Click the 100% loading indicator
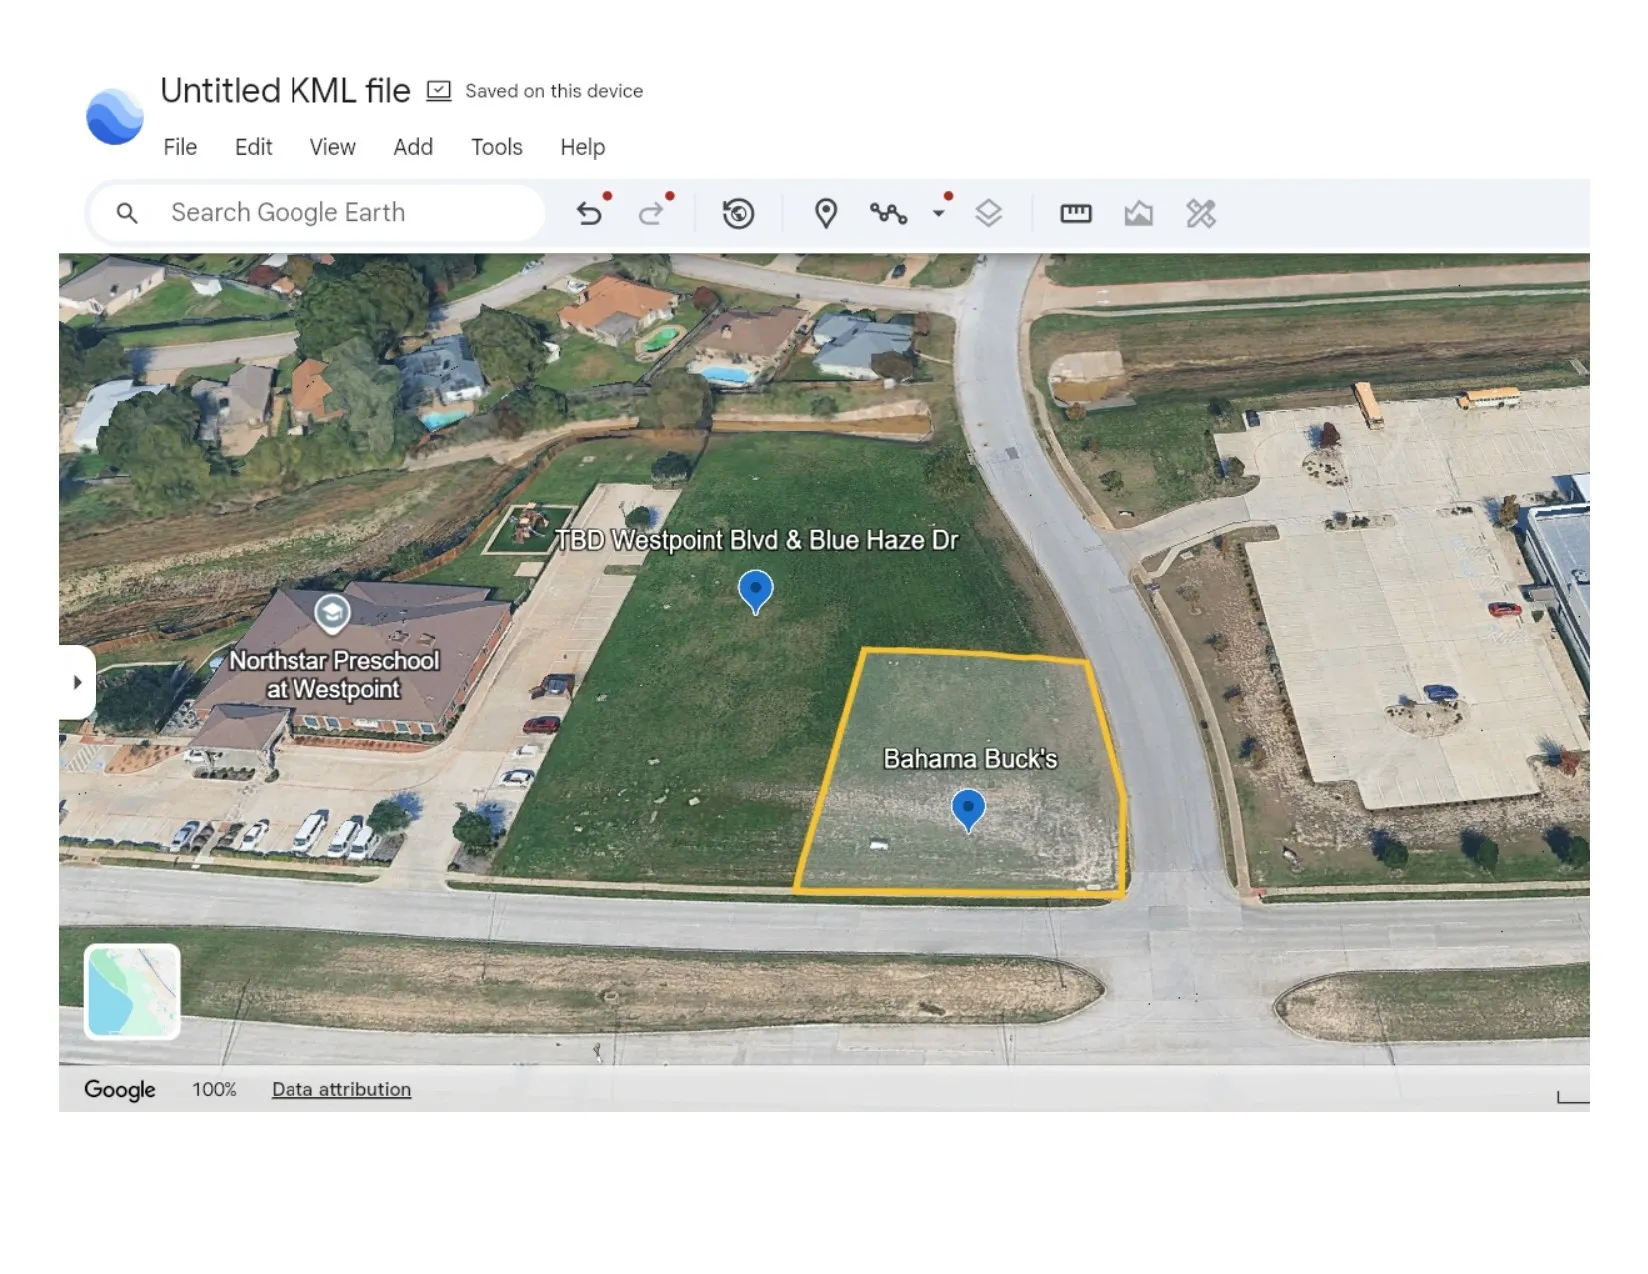Screen dimensions: 1648x1274 point(214,1089)
